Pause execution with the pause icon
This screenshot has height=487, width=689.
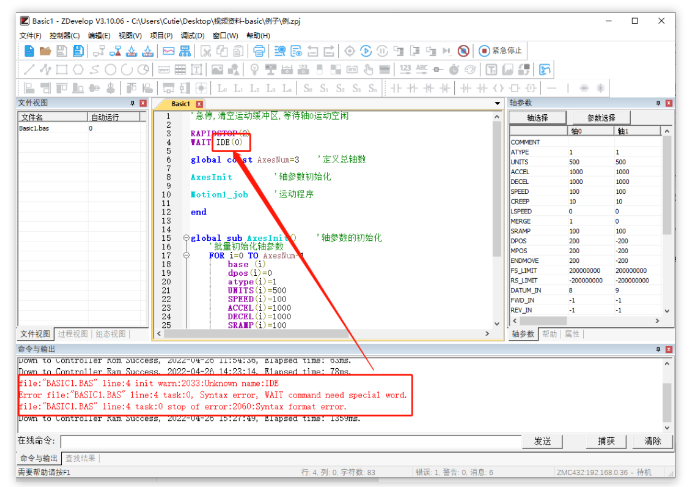382,51
